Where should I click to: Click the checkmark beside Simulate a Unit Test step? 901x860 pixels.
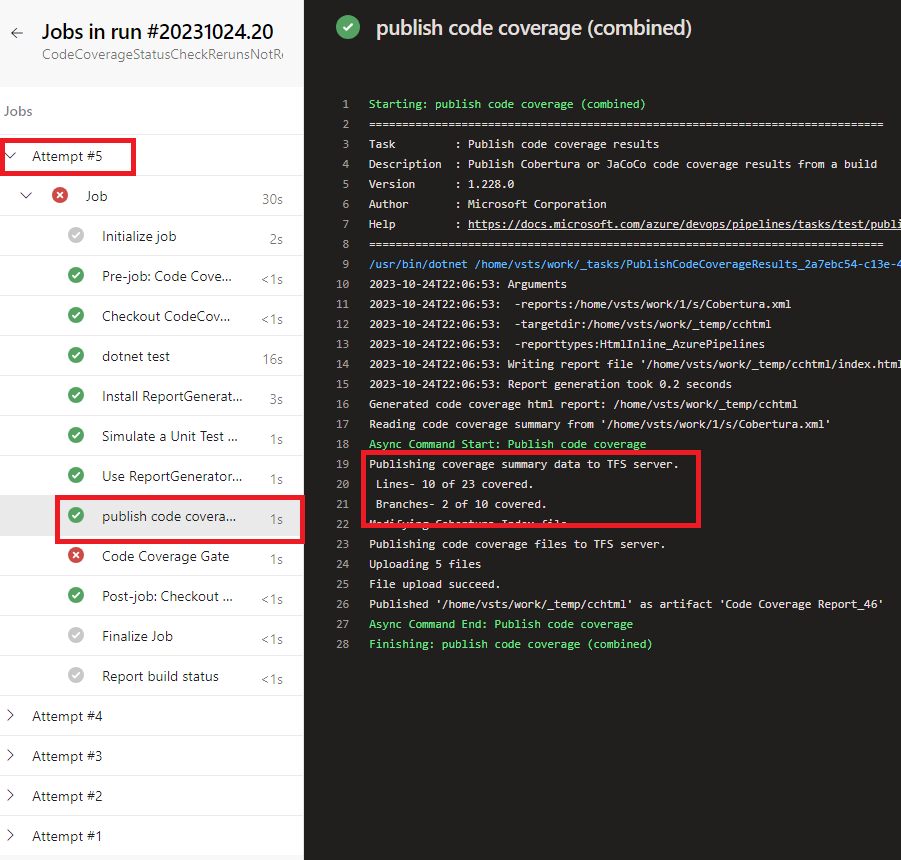click(76, 435)
